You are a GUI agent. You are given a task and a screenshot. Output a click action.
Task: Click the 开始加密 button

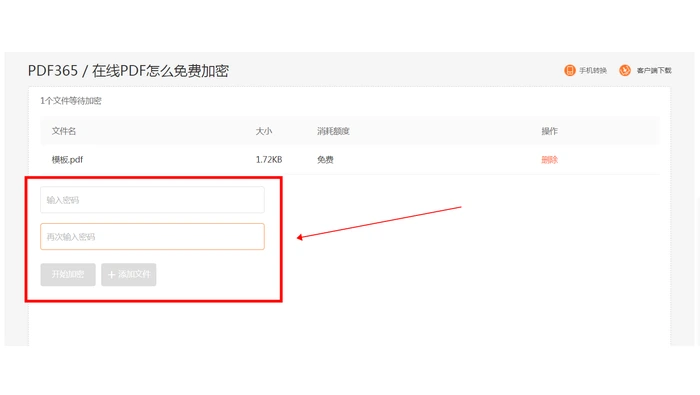tap(68, 274)
